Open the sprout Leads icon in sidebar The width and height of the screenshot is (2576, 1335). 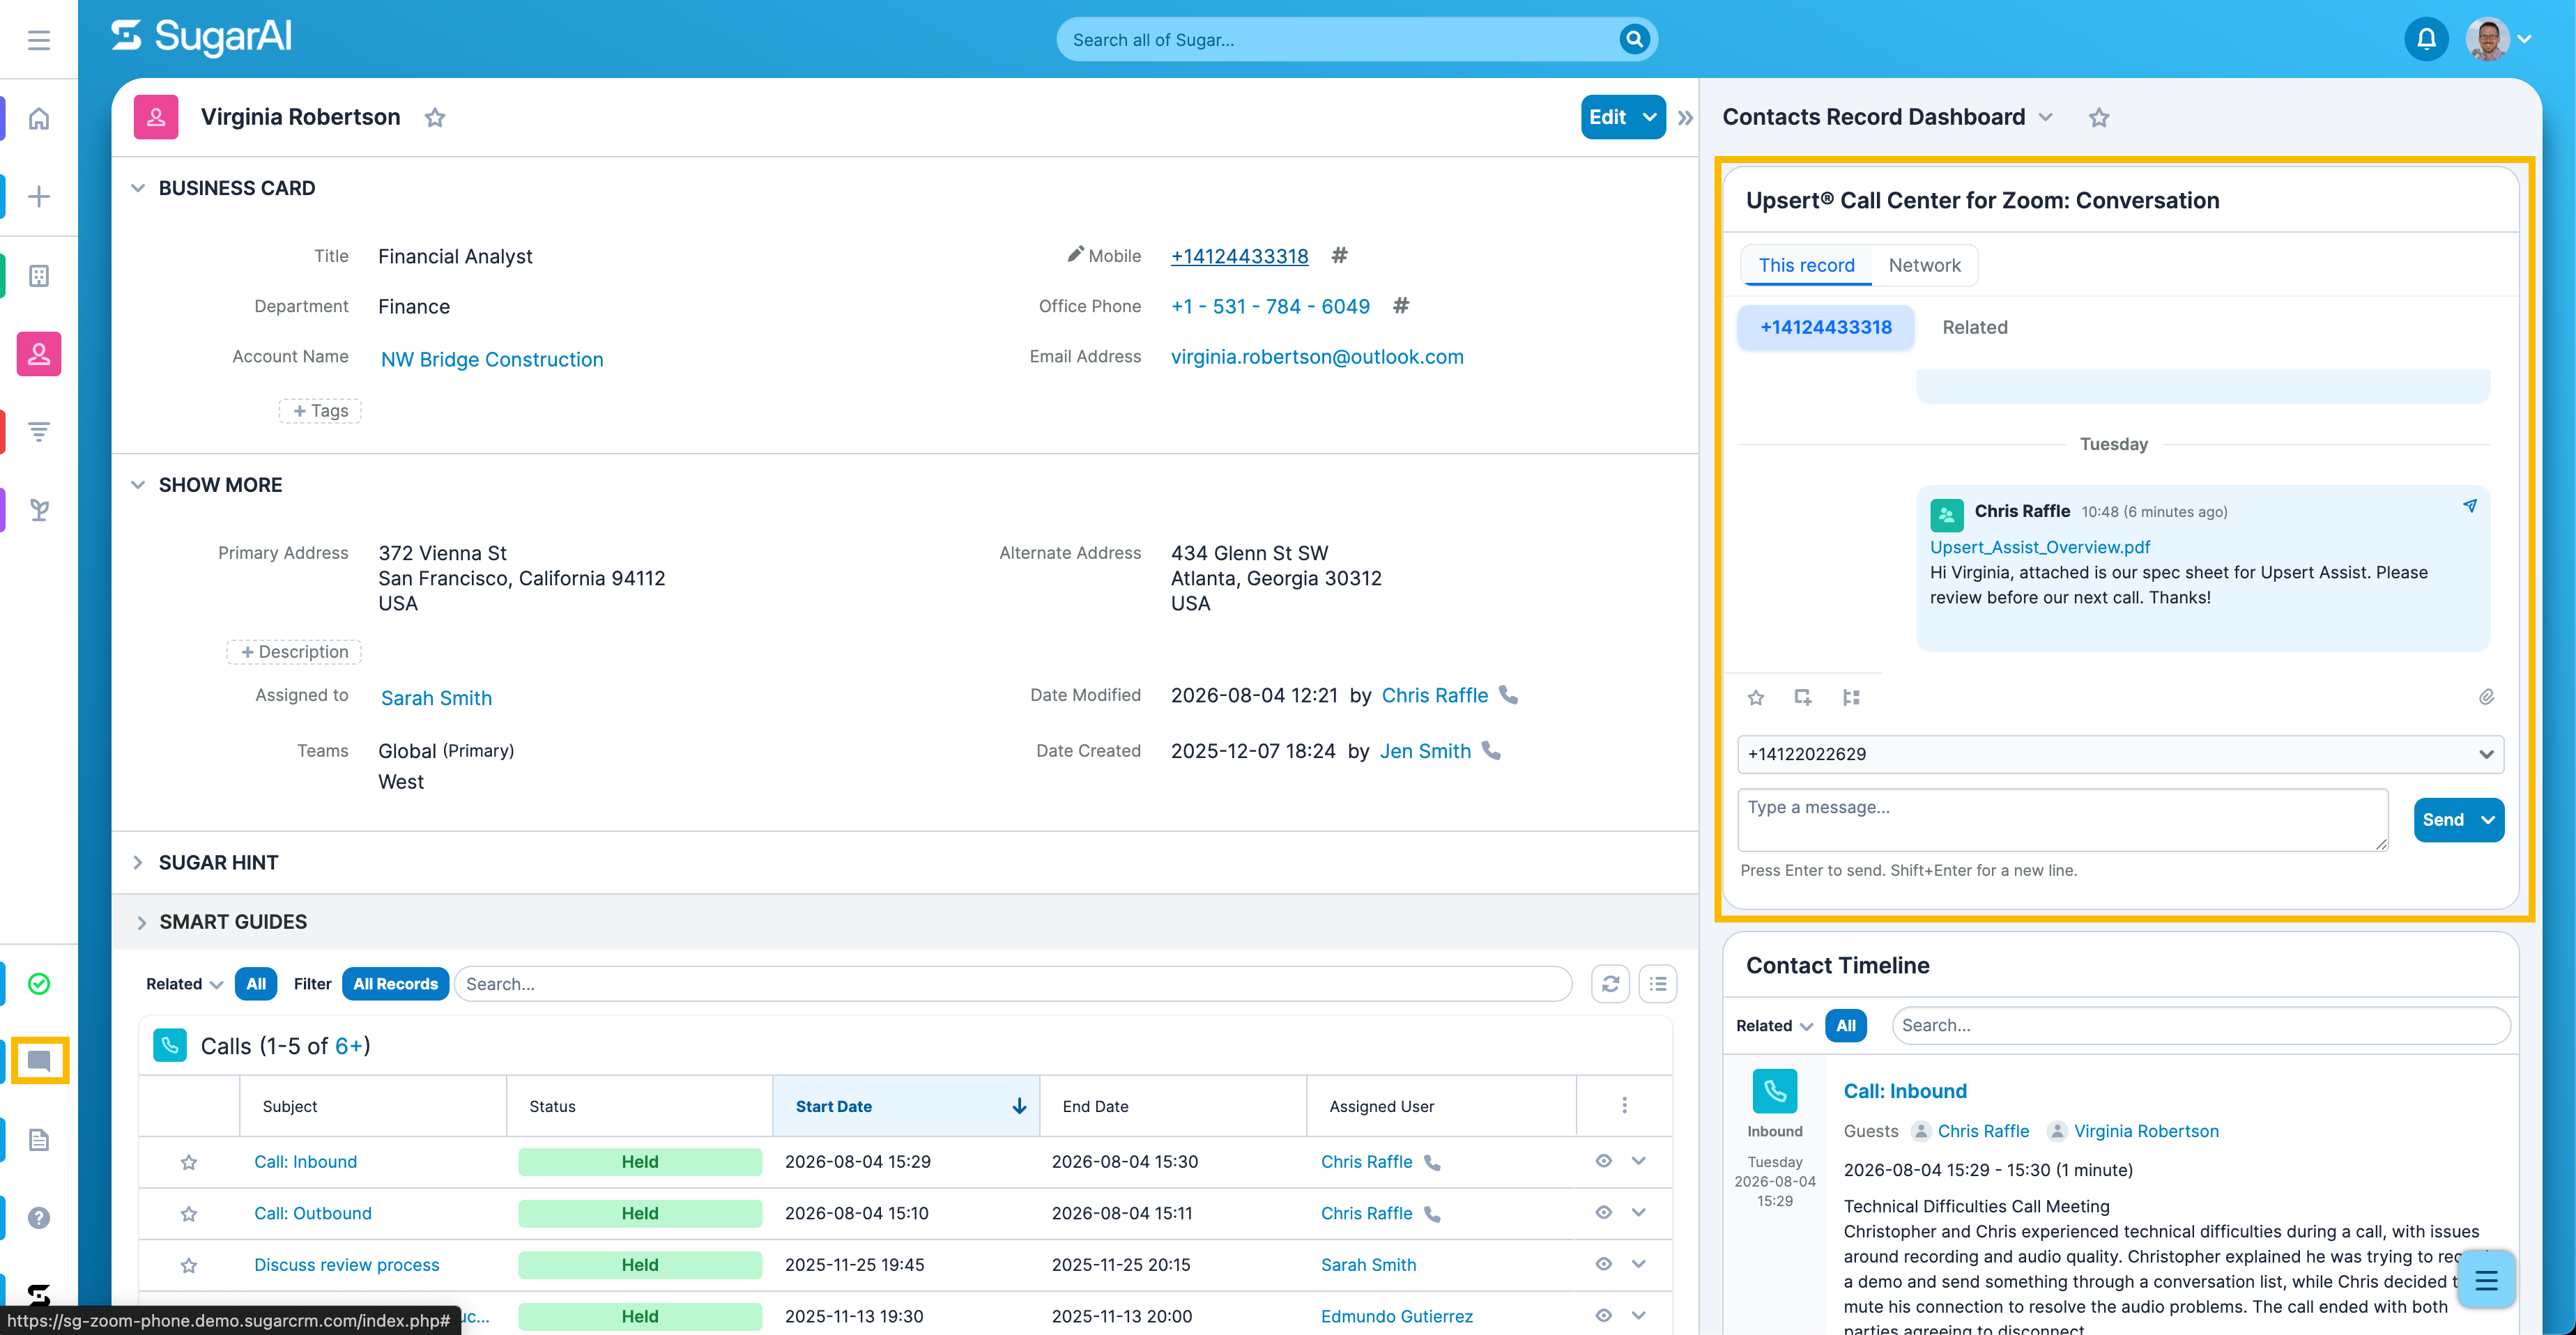coord(39,510)
